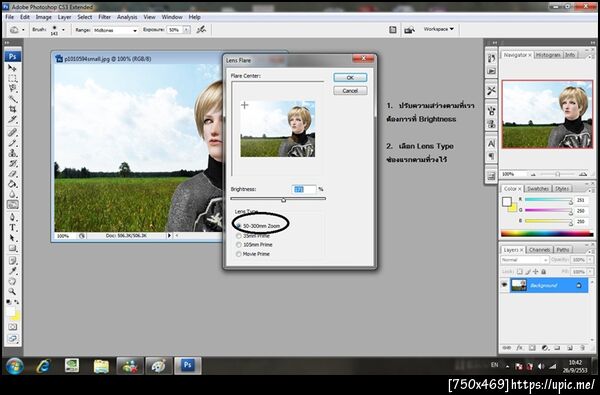Open the Range Midtones dropdown
600x395 pixels.
pos(115,30)
